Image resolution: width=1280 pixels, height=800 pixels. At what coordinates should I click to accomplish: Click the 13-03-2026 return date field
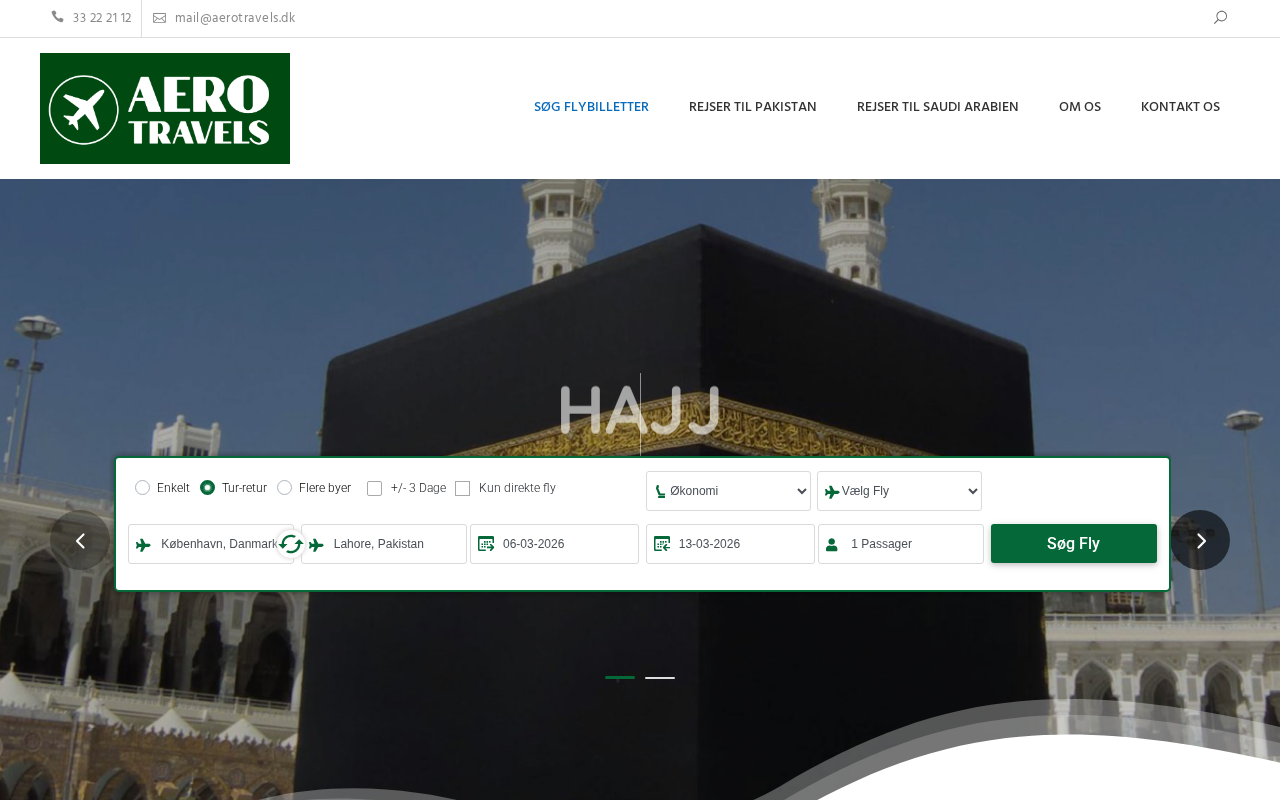[730, 544]
